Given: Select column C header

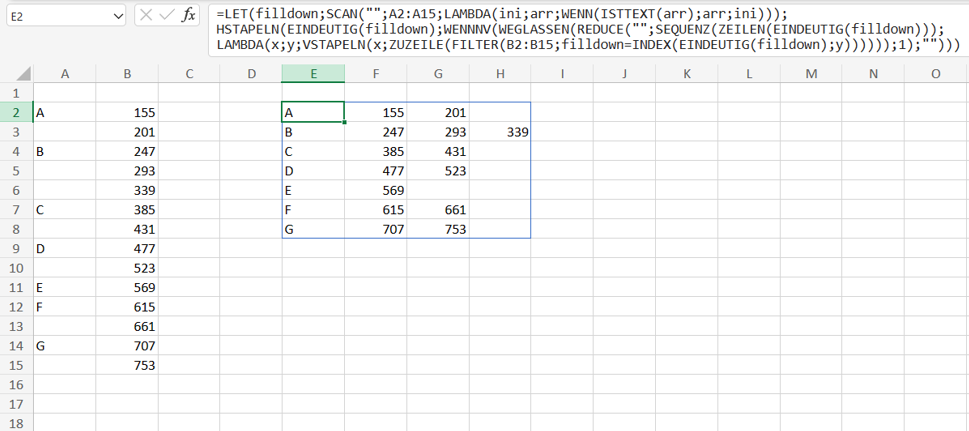Looking at the screenshot, I should [189, 74].
